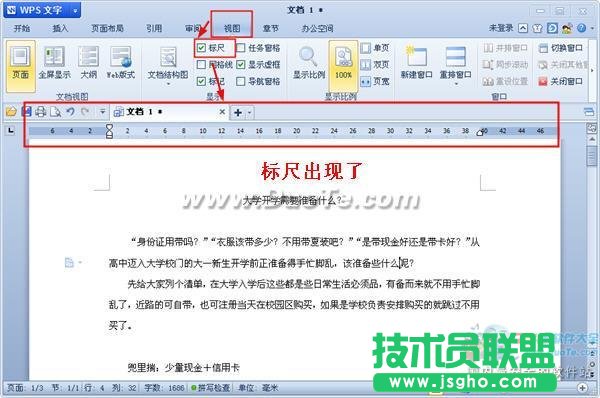Click 关闭其他窗口 close other windows
Viewport: 600px width, 398px height.
562,64
